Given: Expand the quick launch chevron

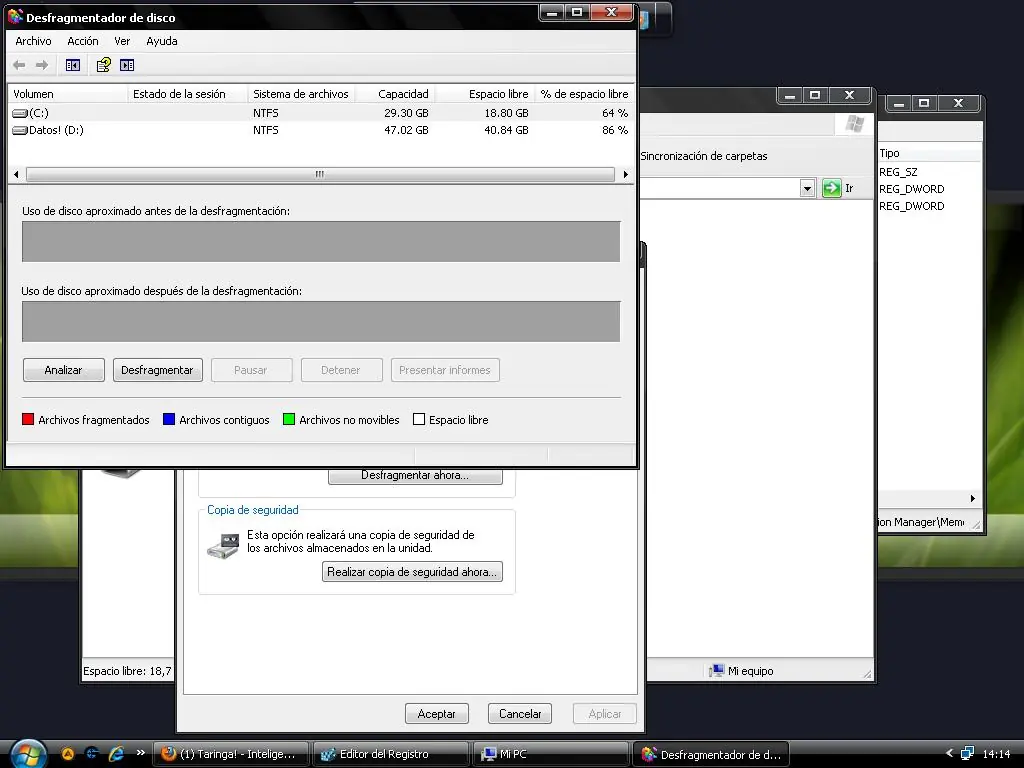Looking at the screenshot, I should [x=140, y=752].
